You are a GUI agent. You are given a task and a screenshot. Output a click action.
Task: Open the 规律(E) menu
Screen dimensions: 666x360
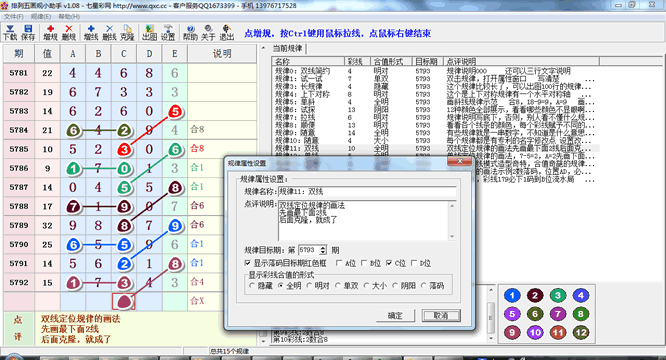41,17
